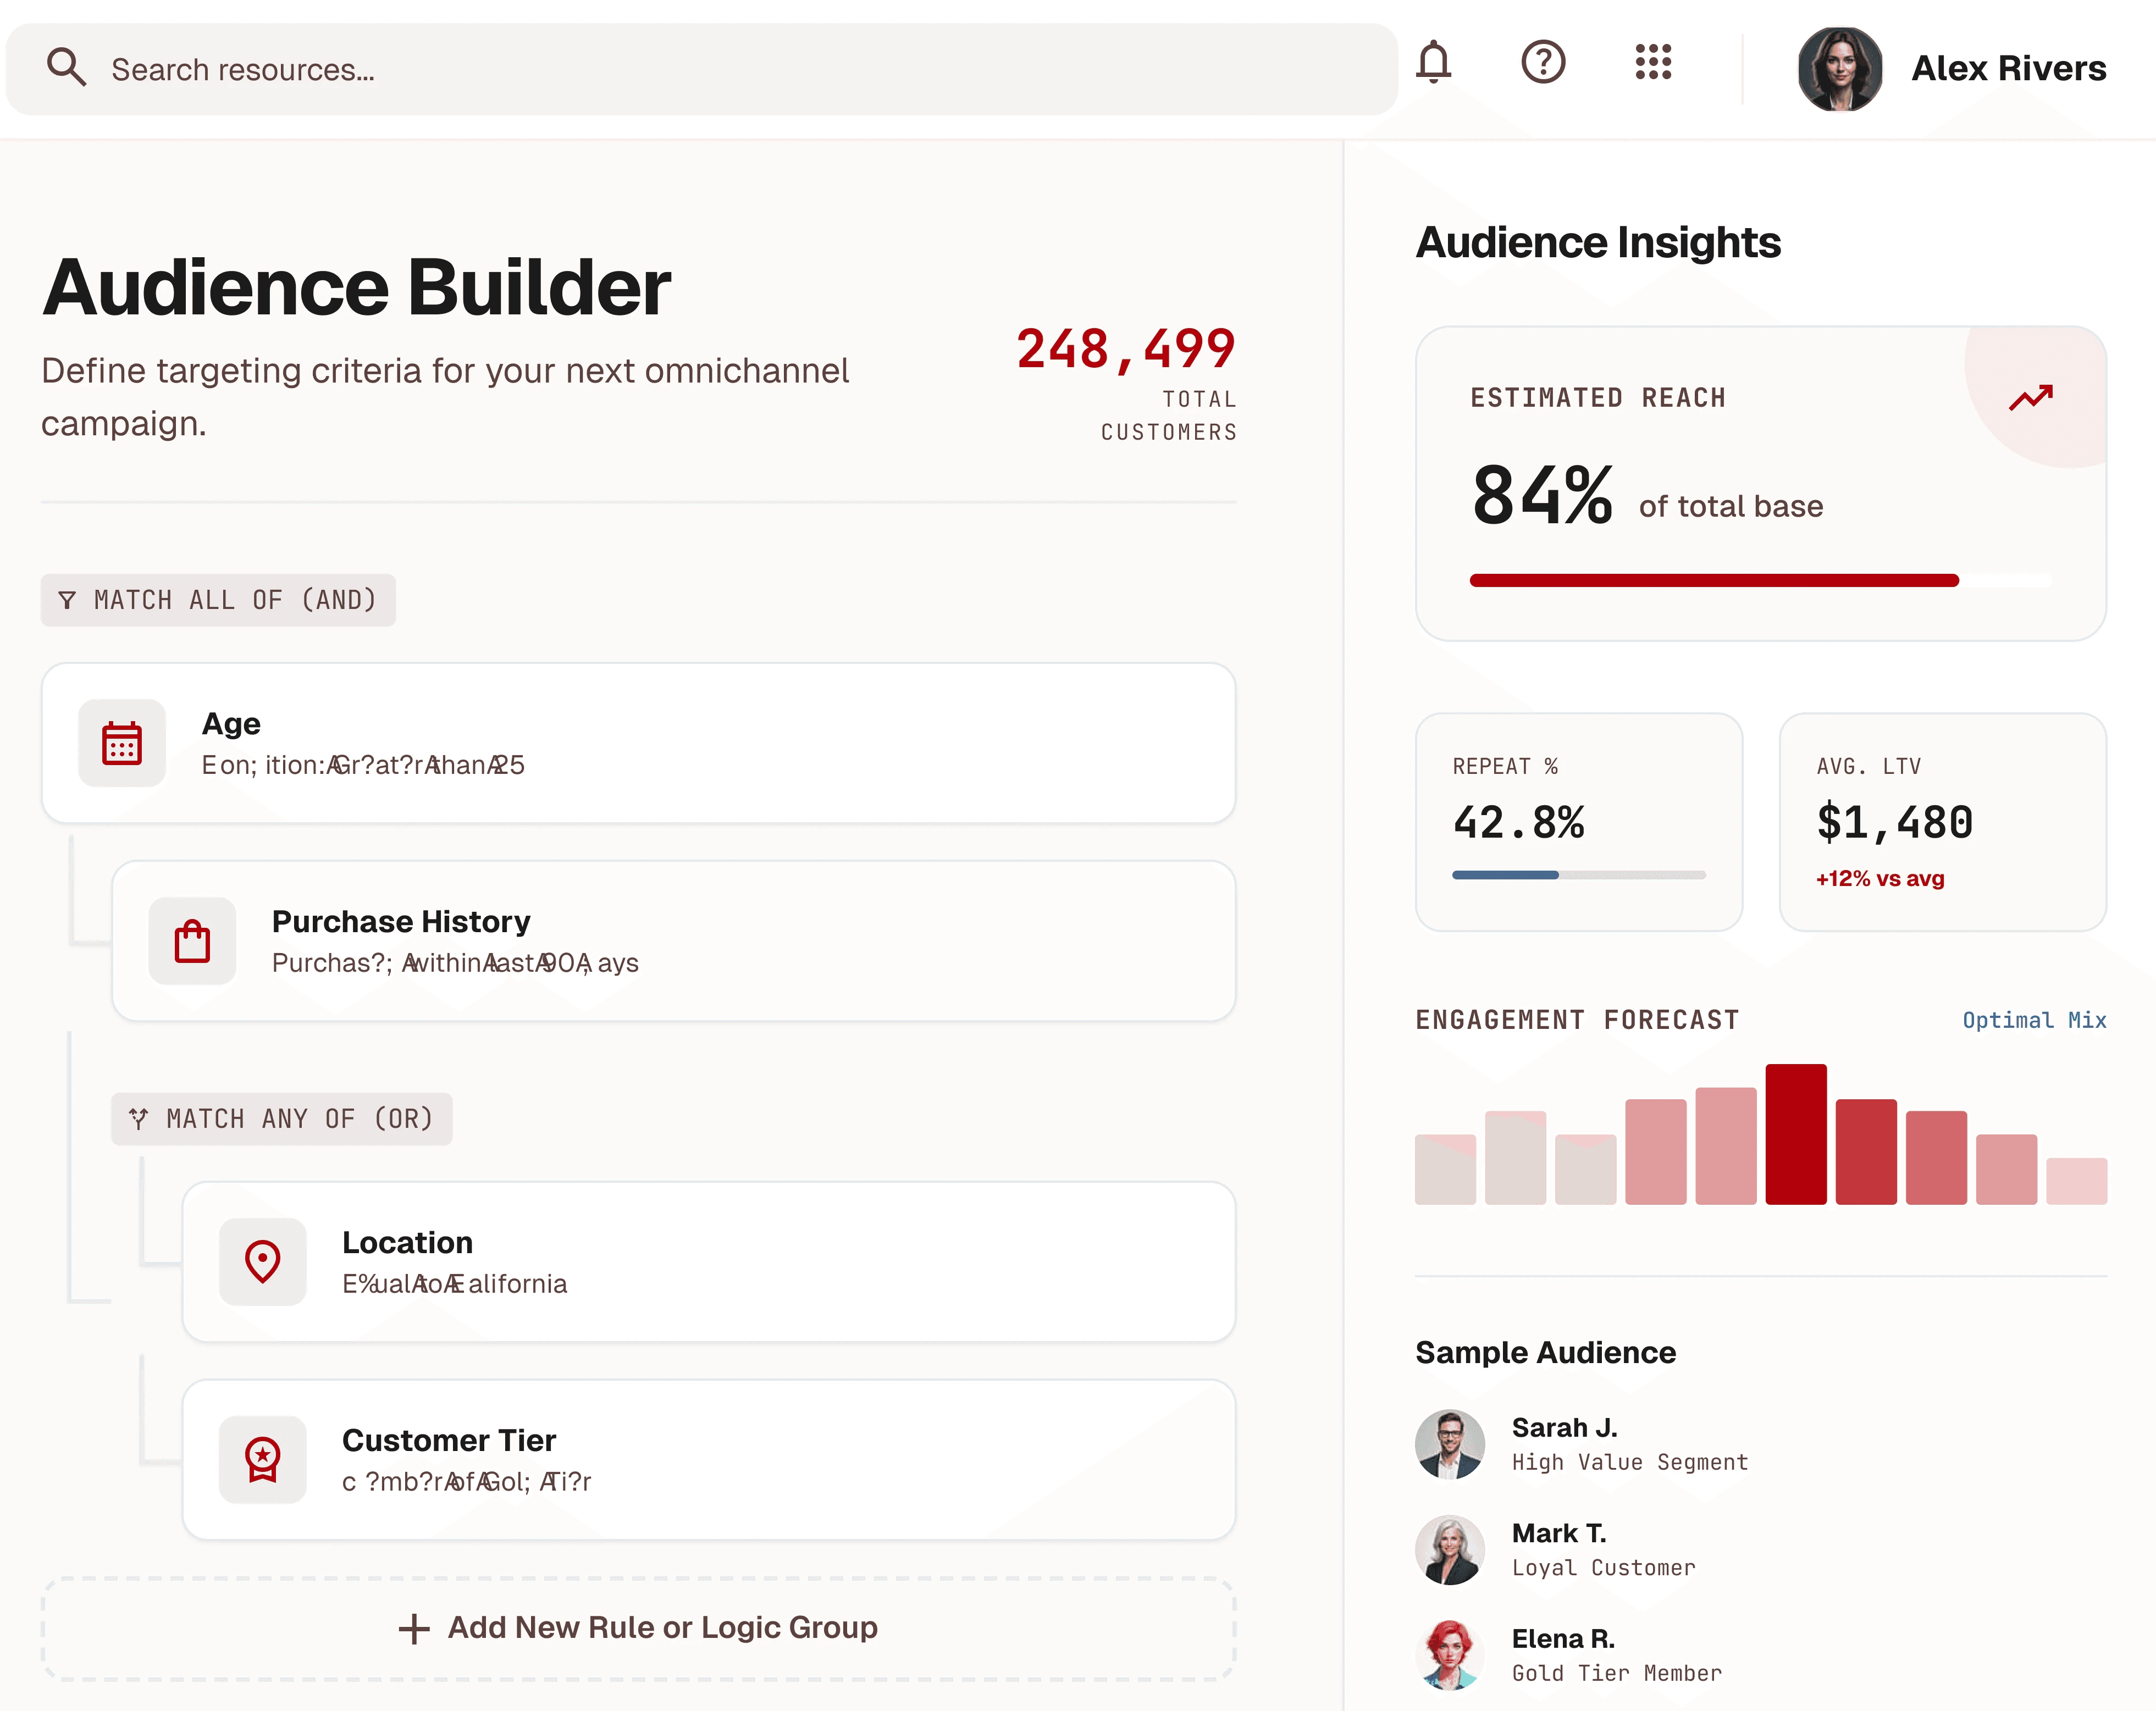
Task: Click the Audience Builder title
Action: click(356, 288)
